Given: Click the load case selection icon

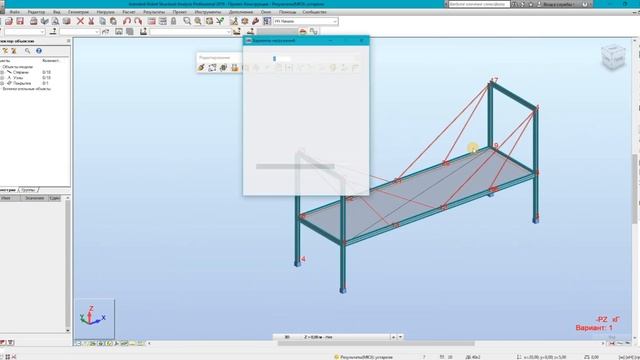Looking at the screenshot, I should [x=143, y=31].
